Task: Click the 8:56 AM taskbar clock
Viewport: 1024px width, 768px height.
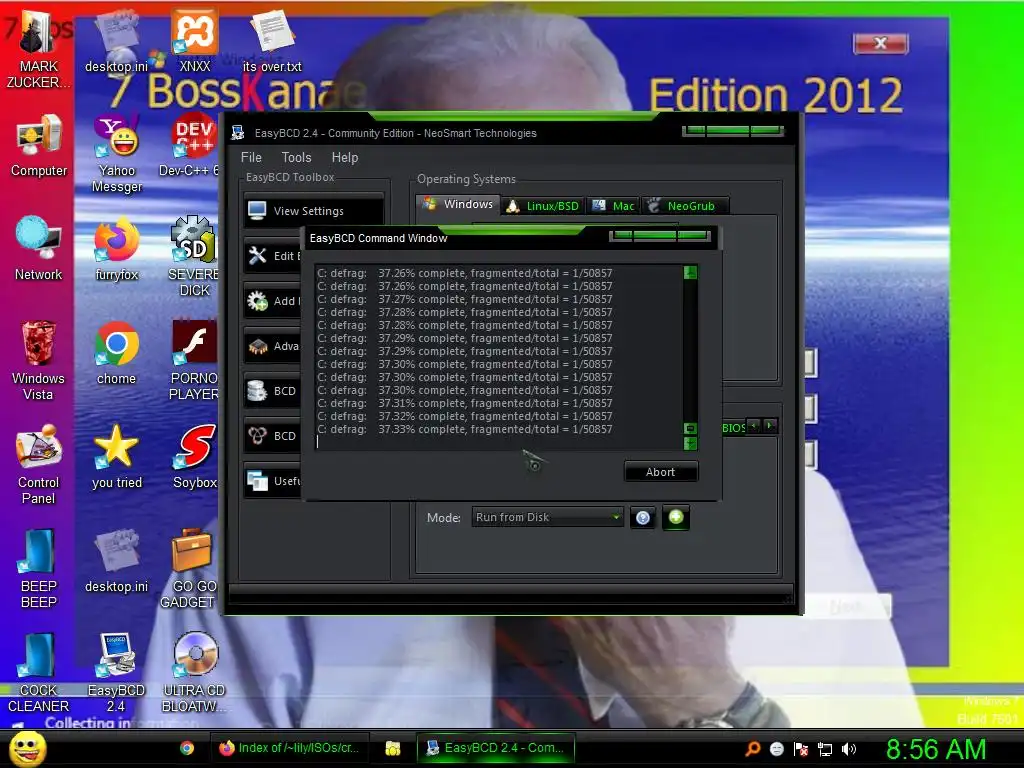Action: (x=936, y=749)
